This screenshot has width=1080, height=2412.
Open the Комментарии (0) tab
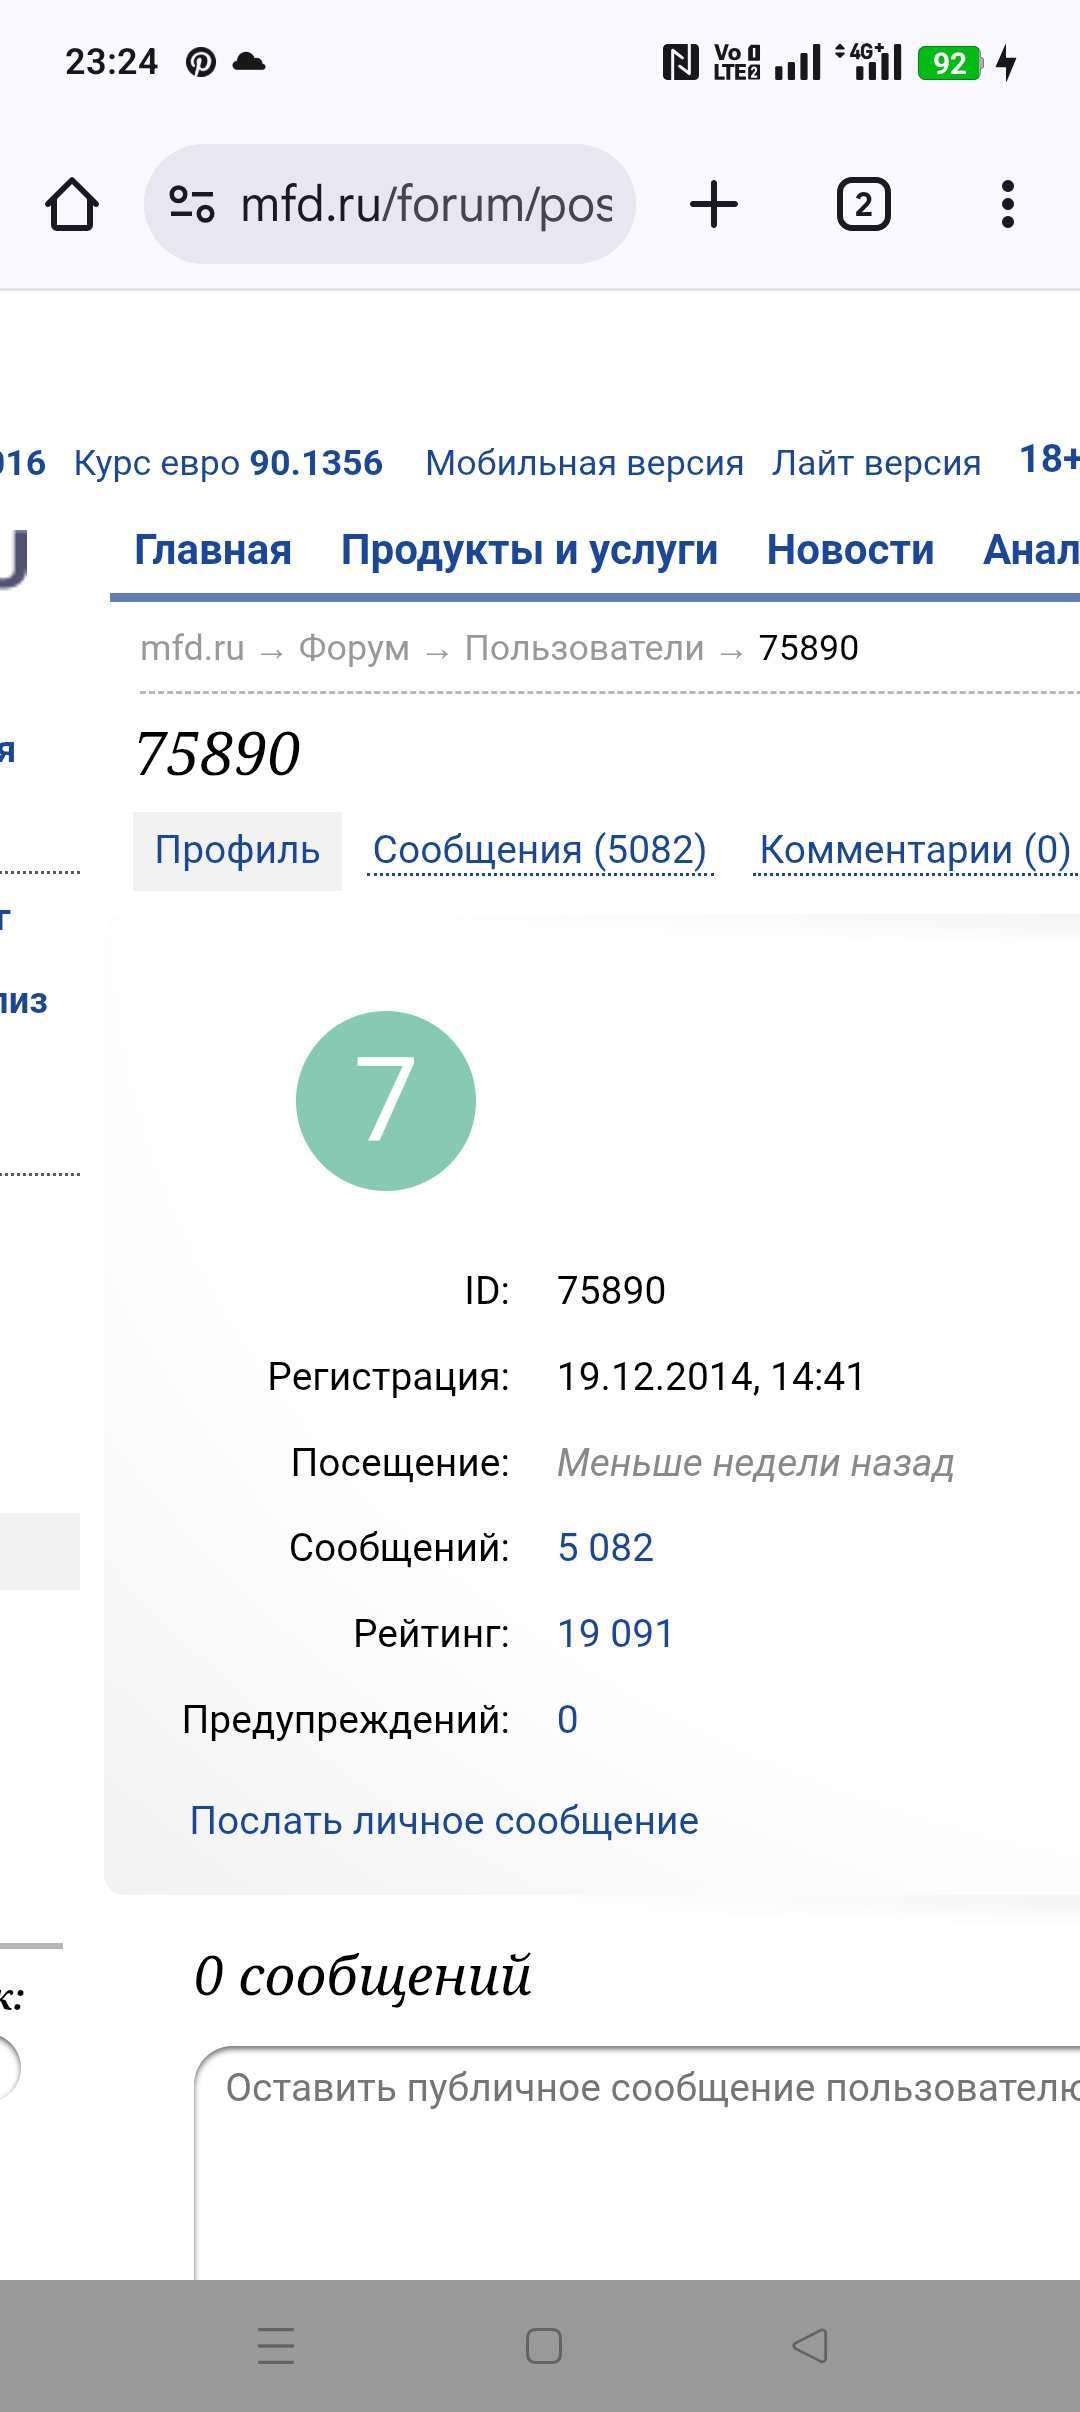(x=915, y=851)
